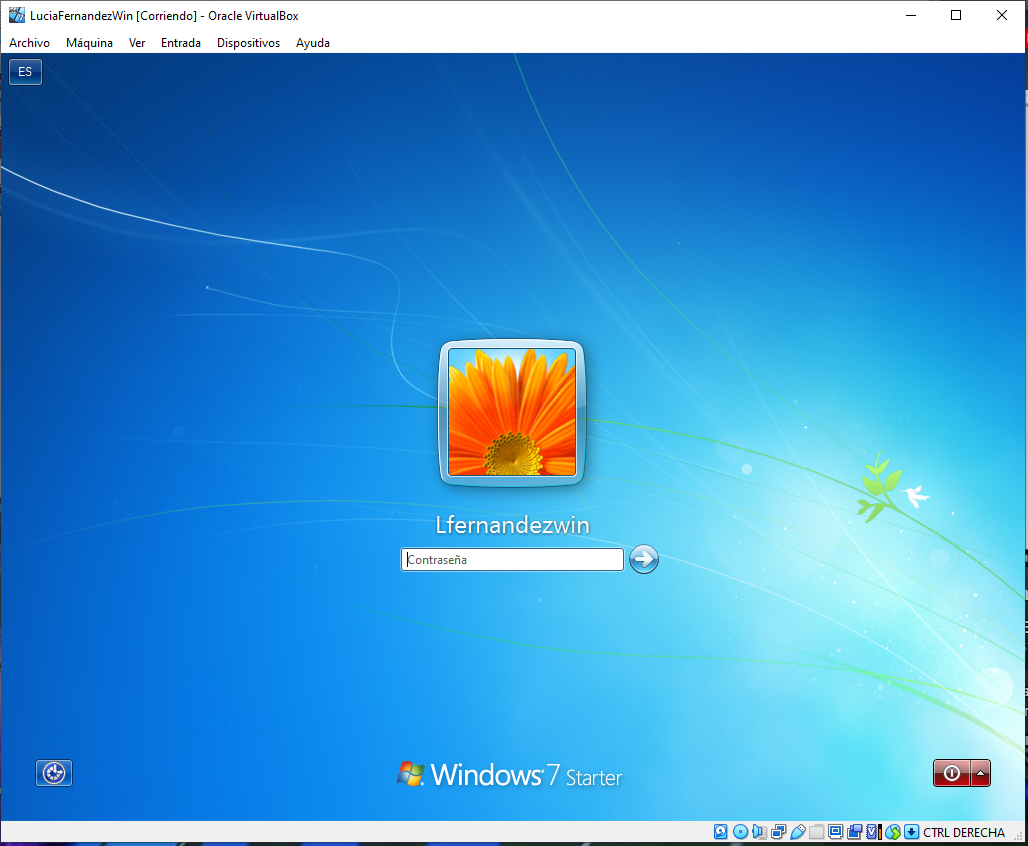Image resolution: width=1028 pixels, height=846 pixels.
Task: Click the hard disk activity status icon
Action: (720, 832)
